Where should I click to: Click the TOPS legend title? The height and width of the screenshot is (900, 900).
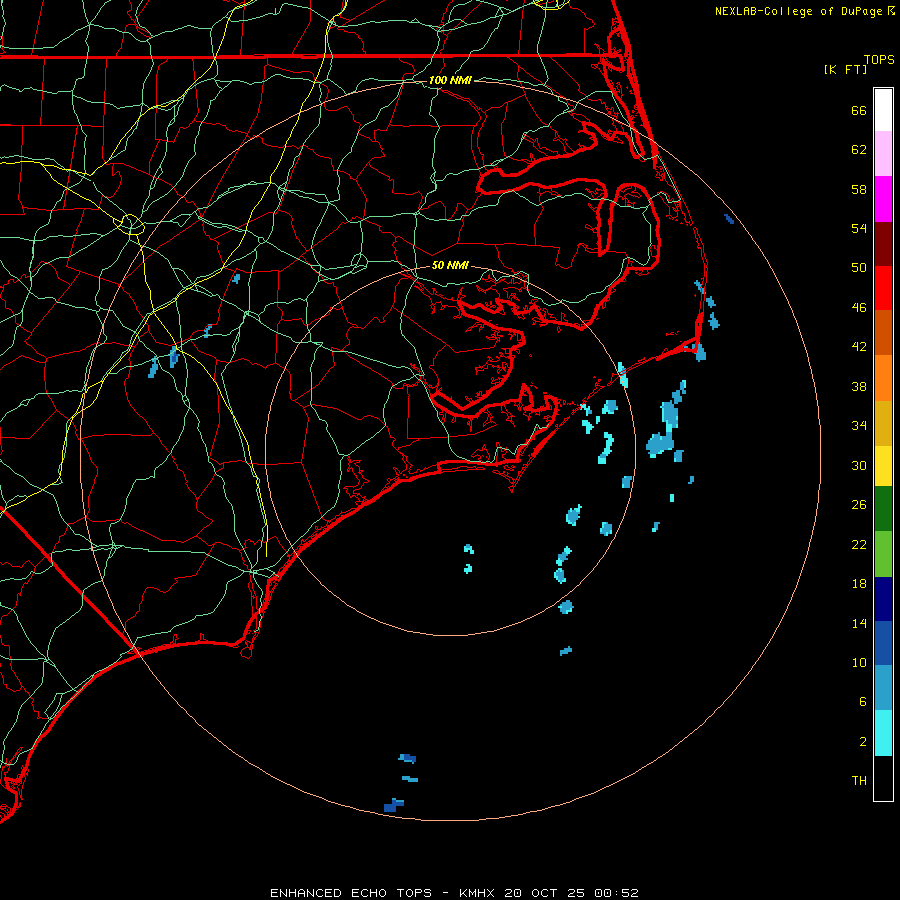879,59
